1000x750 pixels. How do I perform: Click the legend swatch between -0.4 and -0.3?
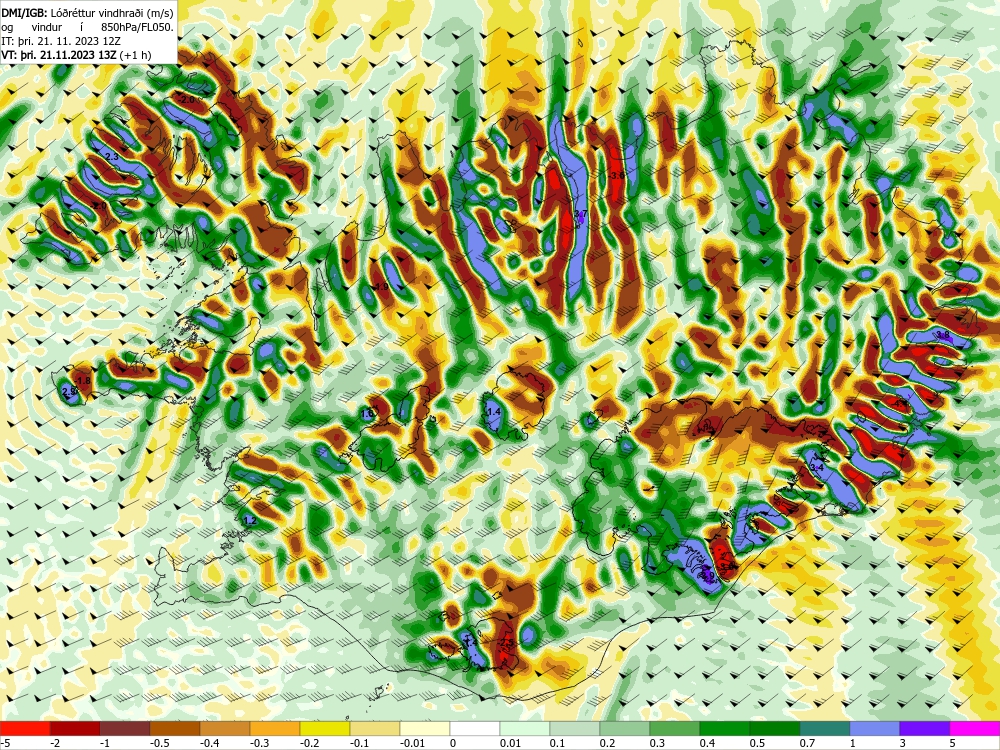click(225, 728)
